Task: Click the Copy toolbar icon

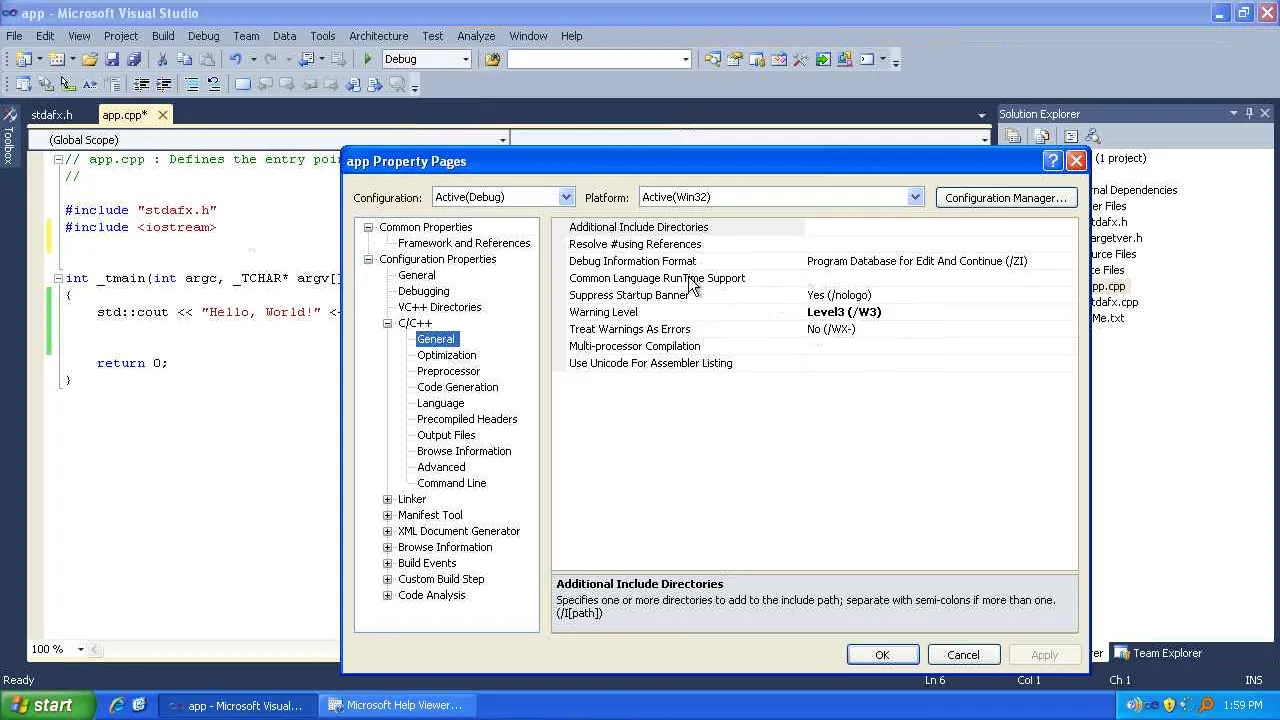Action: 184,60
